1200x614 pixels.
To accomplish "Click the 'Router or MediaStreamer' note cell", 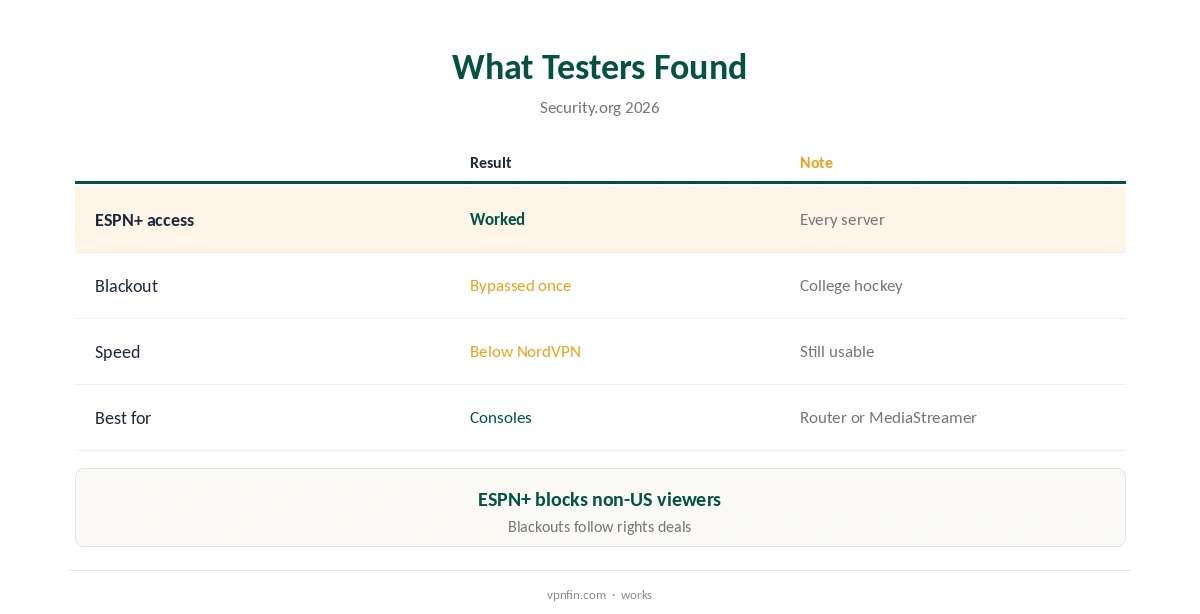I will (888, 417).
